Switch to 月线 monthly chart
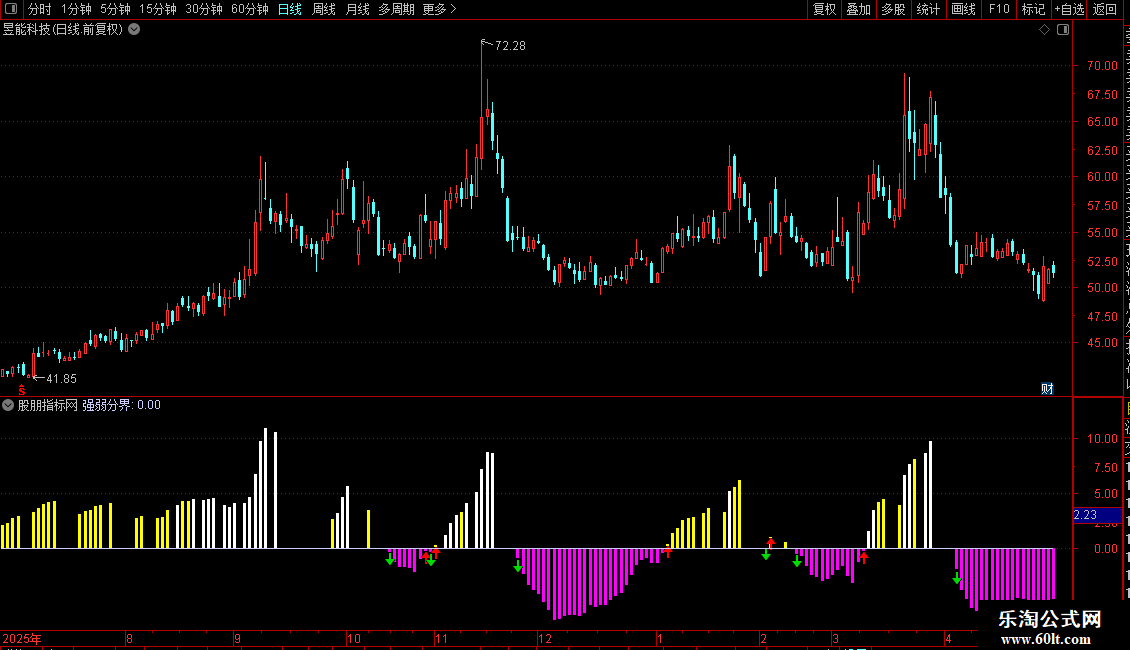Viewport: 1130px width, 650px height. 357,9
